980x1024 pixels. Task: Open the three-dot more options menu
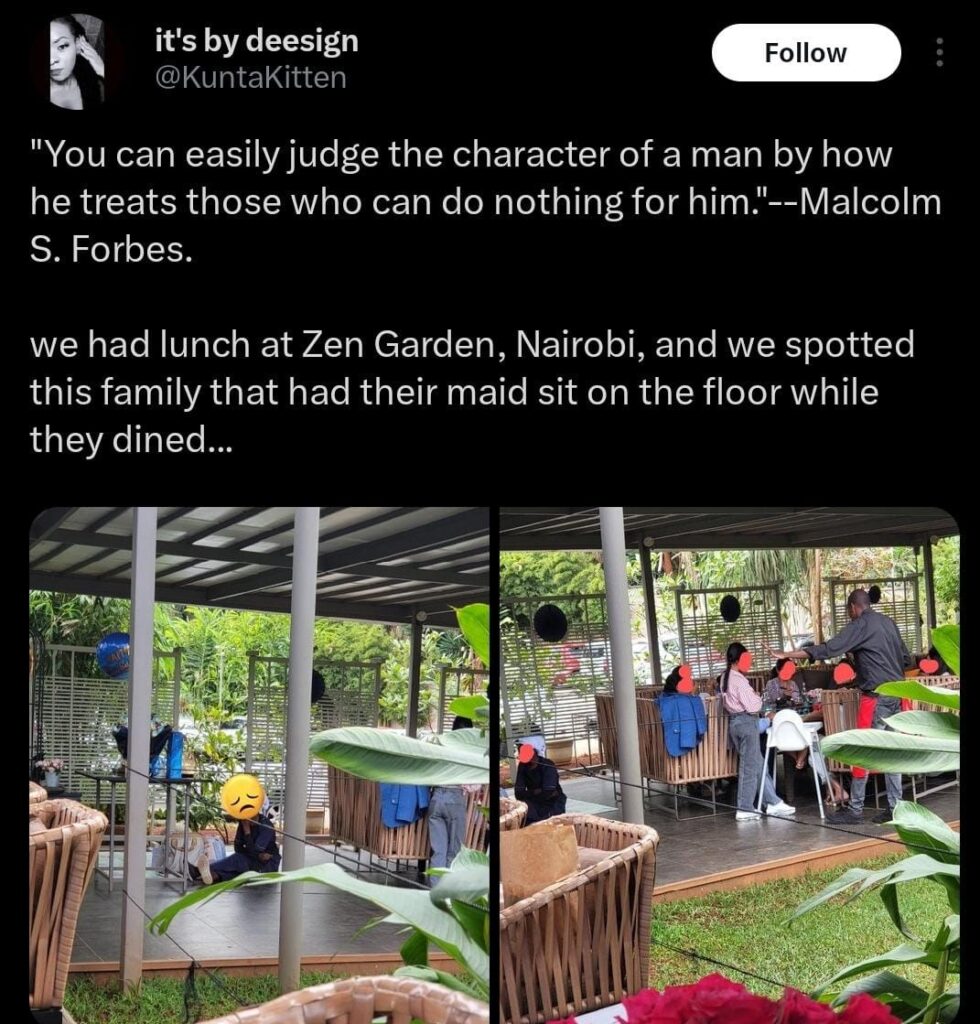pyautogui.click(x=940, y=52)
